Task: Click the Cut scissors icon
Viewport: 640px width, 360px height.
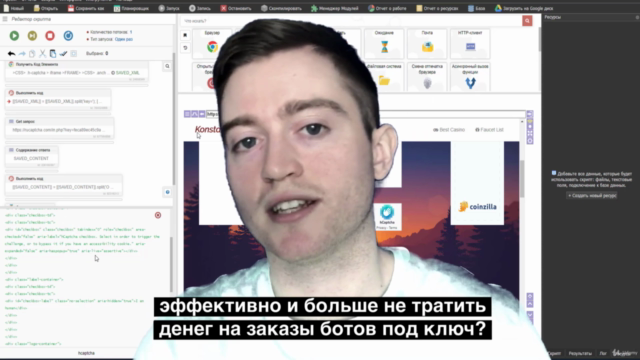Action: point(42,53)
